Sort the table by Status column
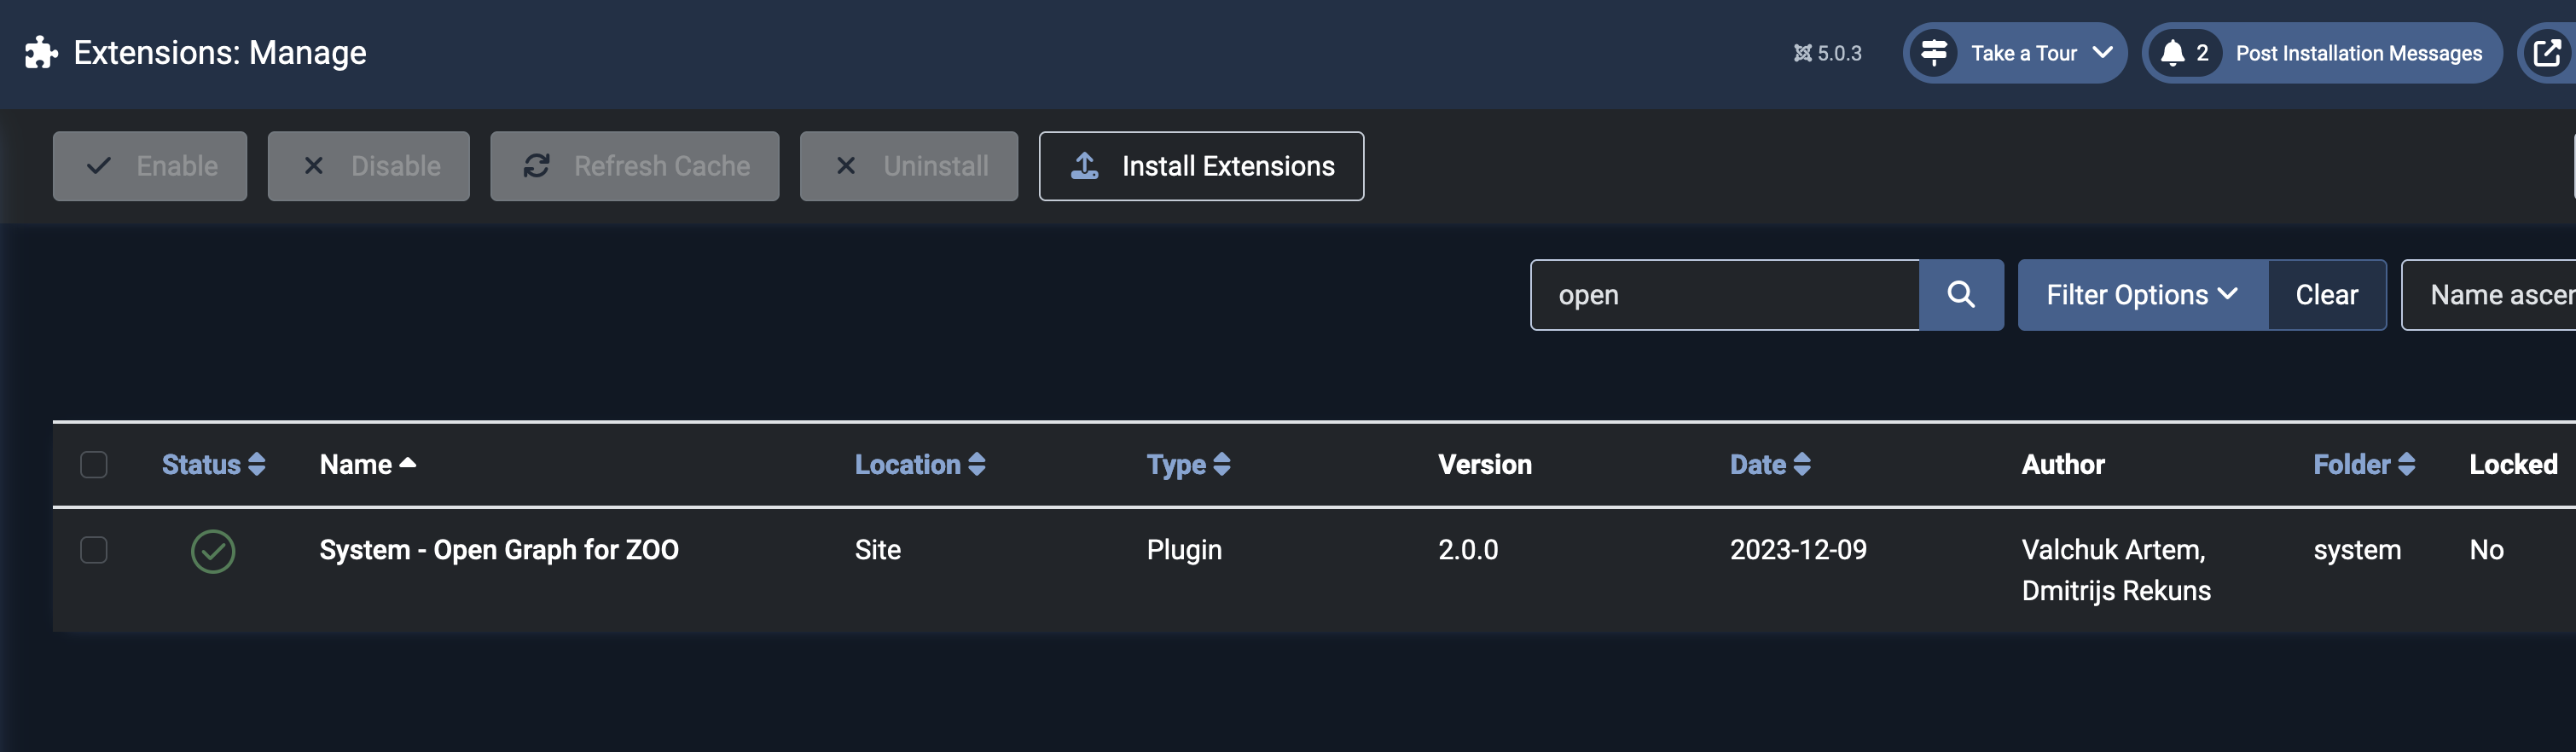2576x752 pixels. point(213,465)
